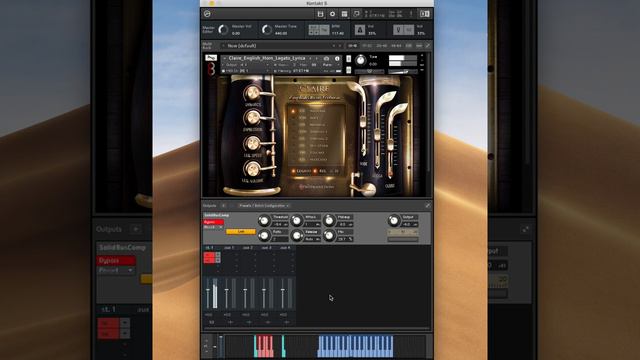Click the SolidBusComp Threshold knob
The width and height of the screenshot is (640, 360).
coord(264,221)
